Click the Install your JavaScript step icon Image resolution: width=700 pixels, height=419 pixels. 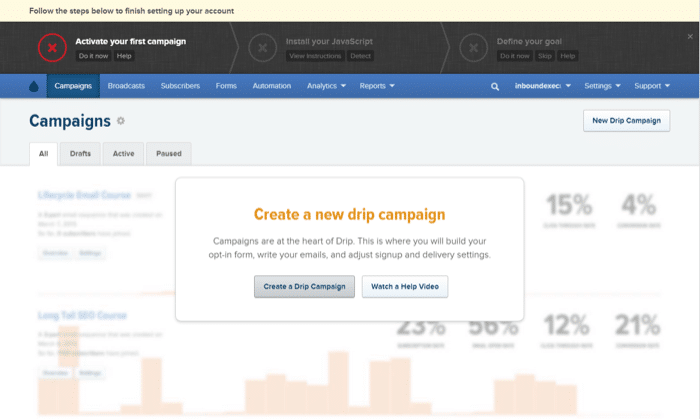tap(262, 48)
